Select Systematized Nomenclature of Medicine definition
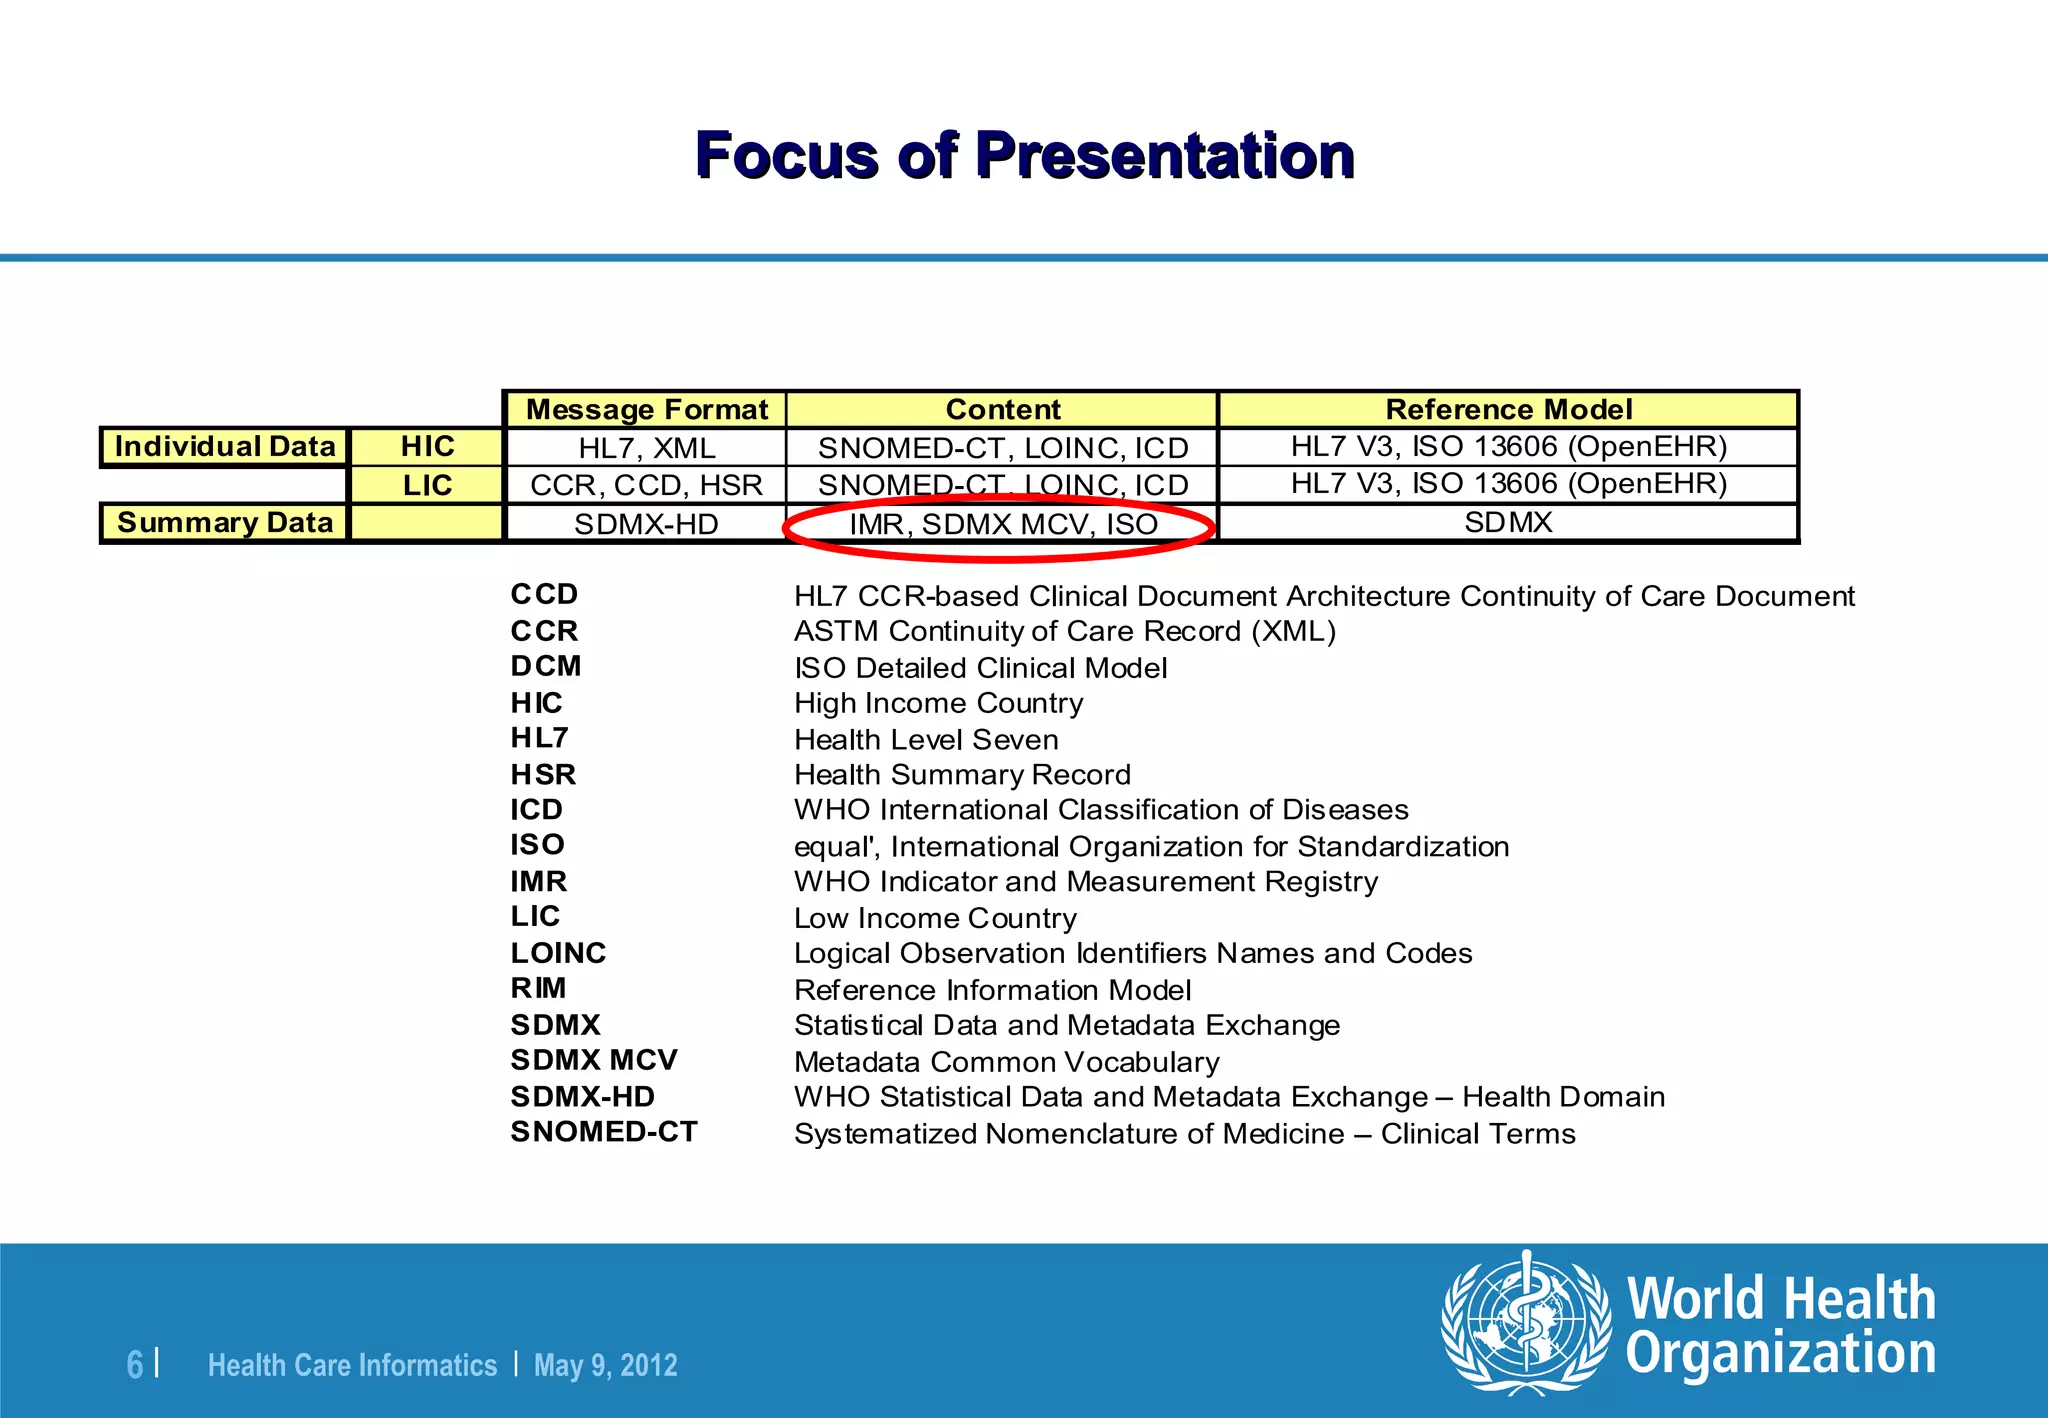This screenshot has width=2048, height=1418. click(x=1185, y=1134)
